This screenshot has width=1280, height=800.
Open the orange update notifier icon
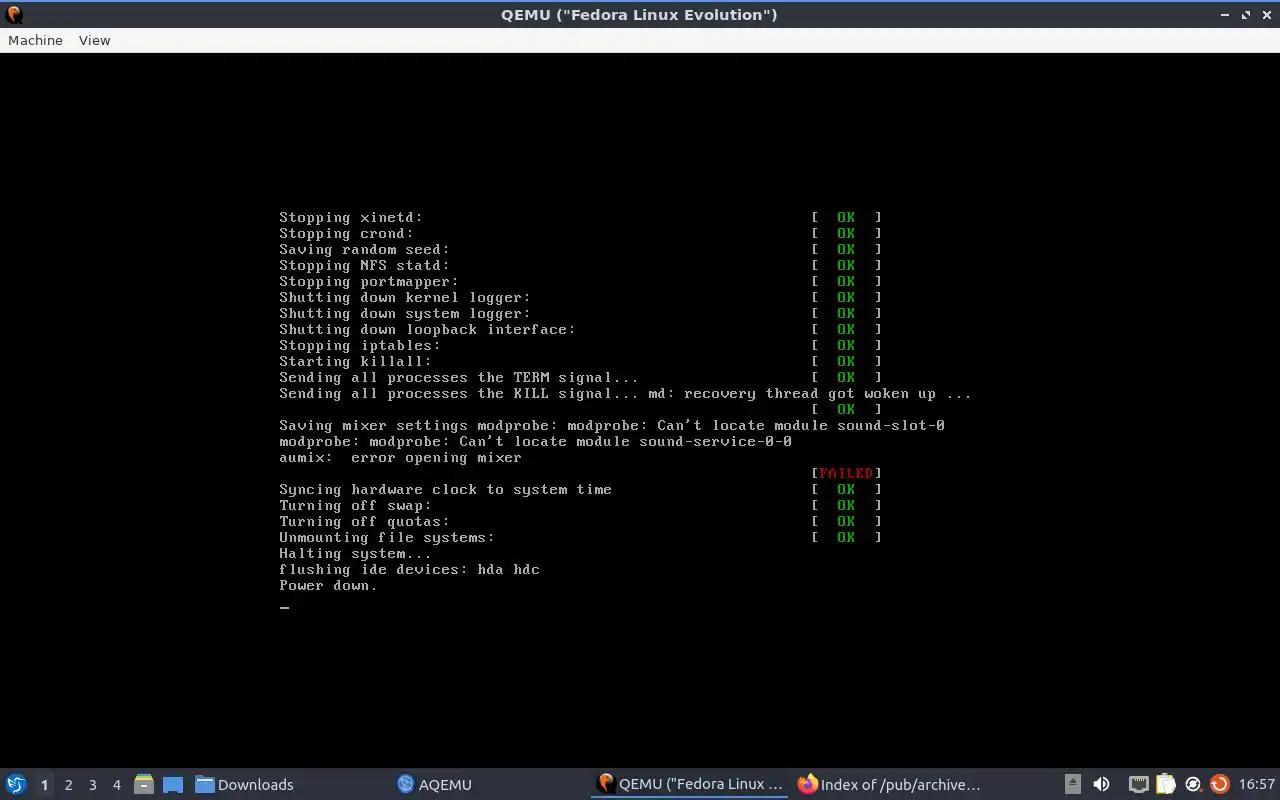(1219, 784)
